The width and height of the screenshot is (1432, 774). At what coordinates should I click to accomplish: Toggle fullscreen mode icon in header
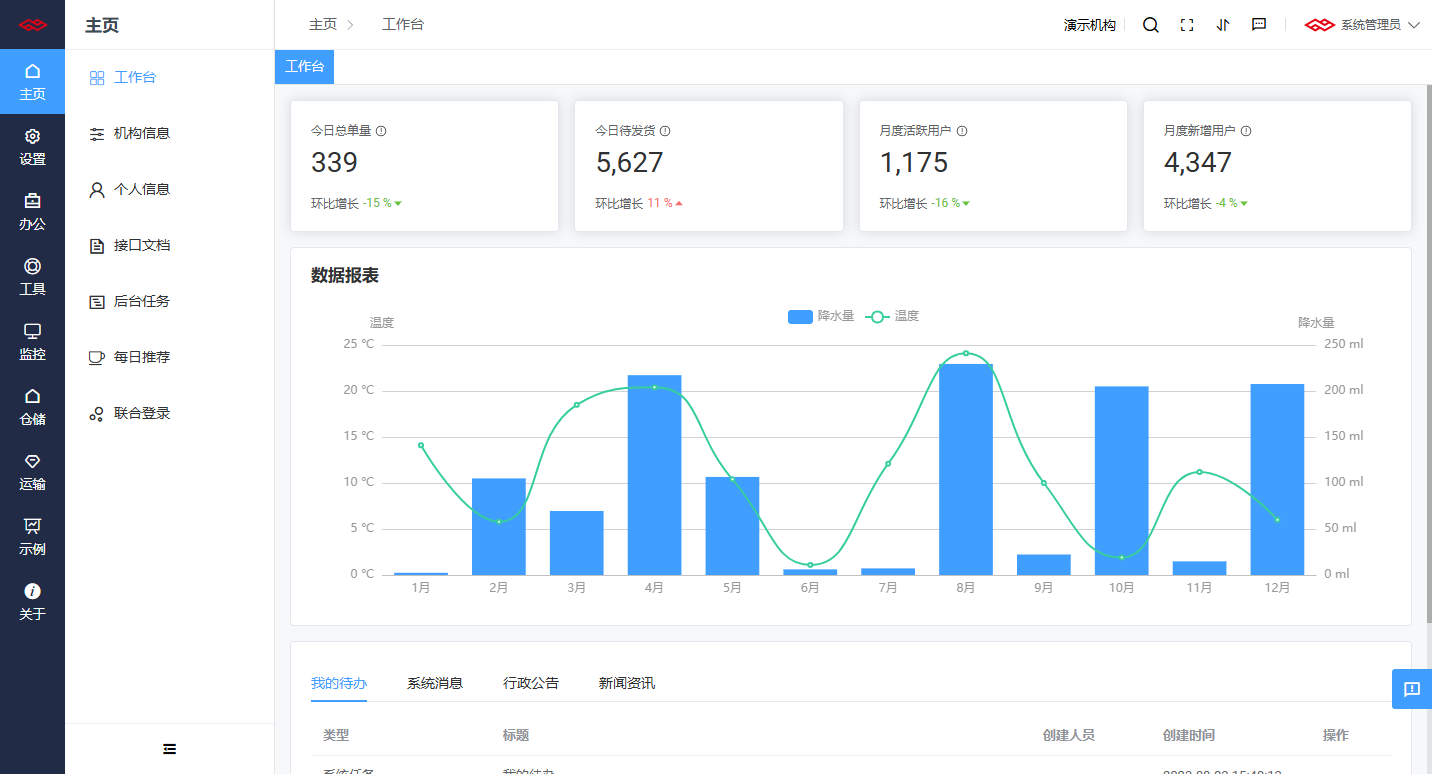click(x=1187, y=25)
